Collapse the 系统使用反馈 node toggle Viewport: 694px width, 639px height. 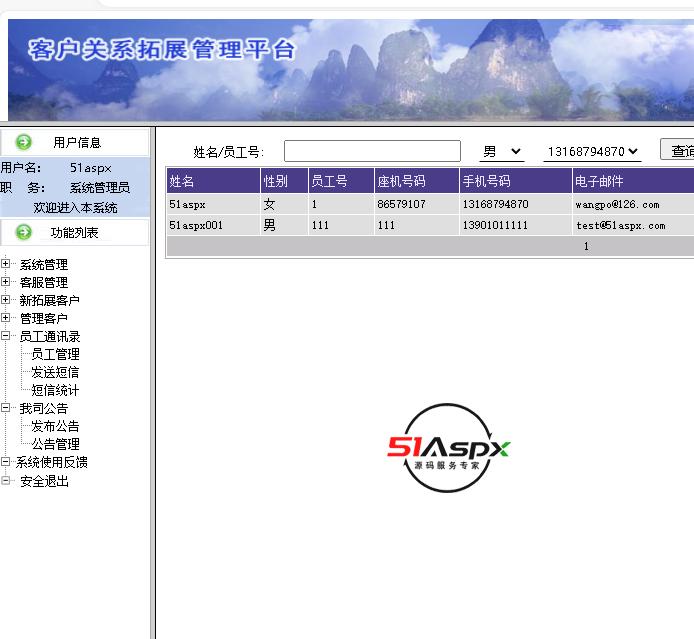tap(5, 462)
